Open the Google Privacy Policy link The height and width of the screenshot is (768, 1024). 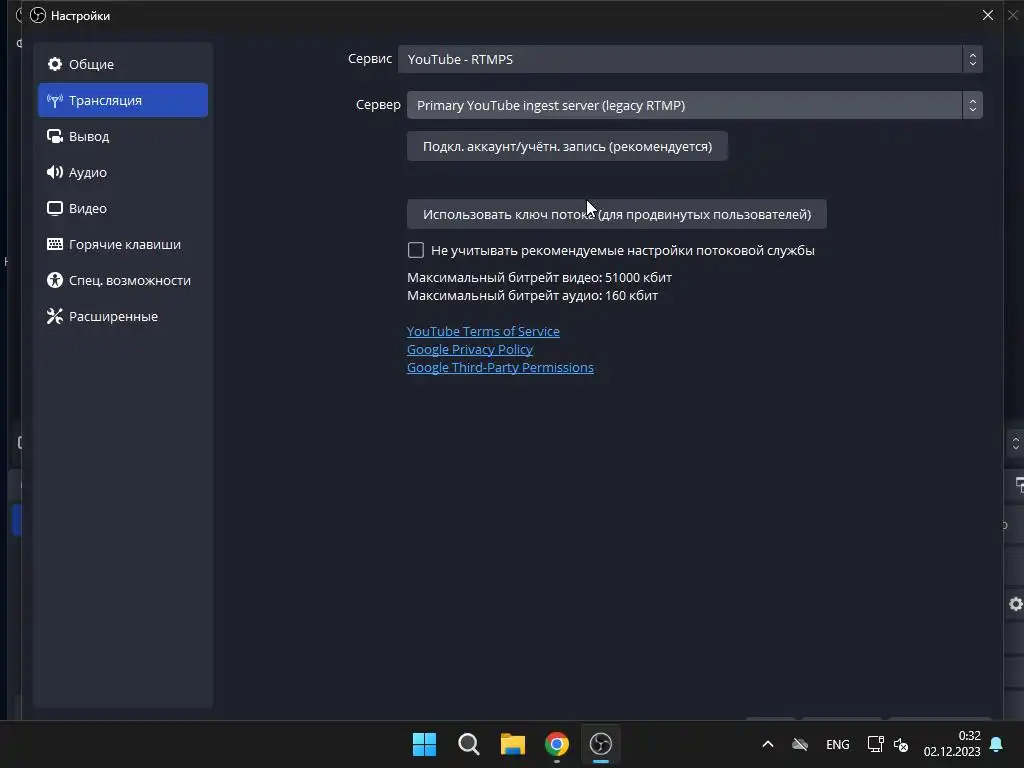[470, 349]
